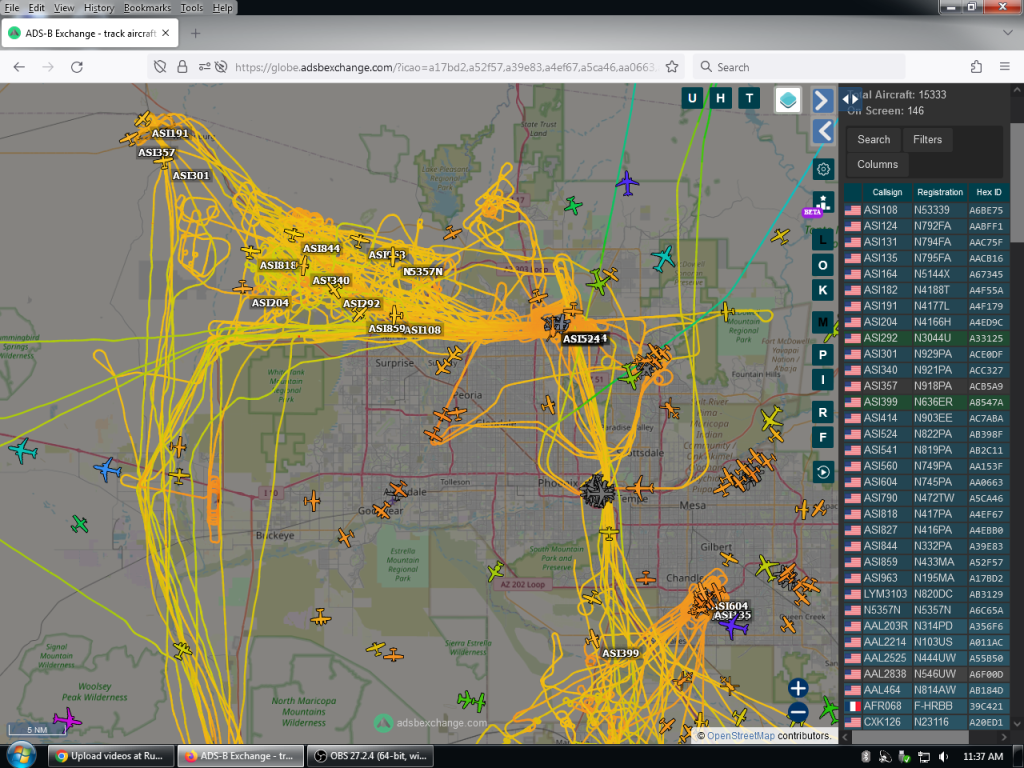Click the purple aircraft near ASI604

[733, 626]
